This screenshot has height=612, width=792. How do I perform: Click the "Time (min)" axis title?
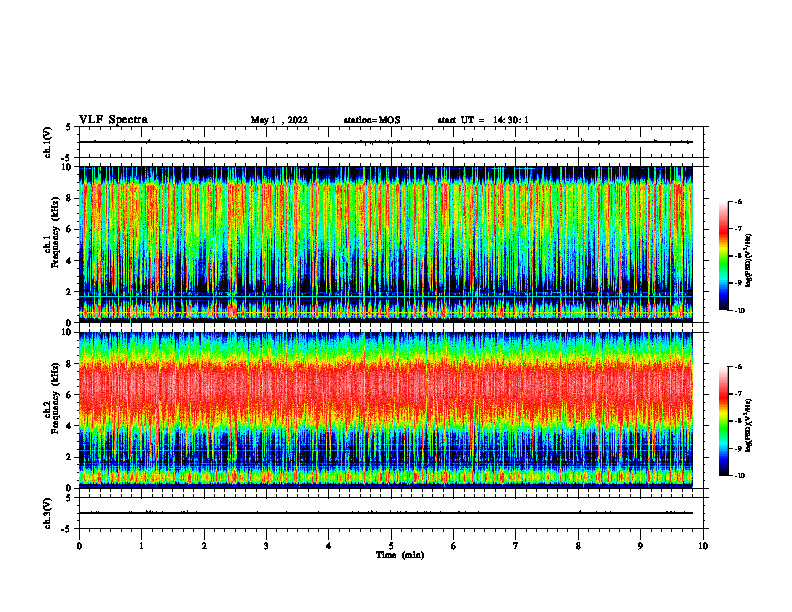(x=400, y=555)
